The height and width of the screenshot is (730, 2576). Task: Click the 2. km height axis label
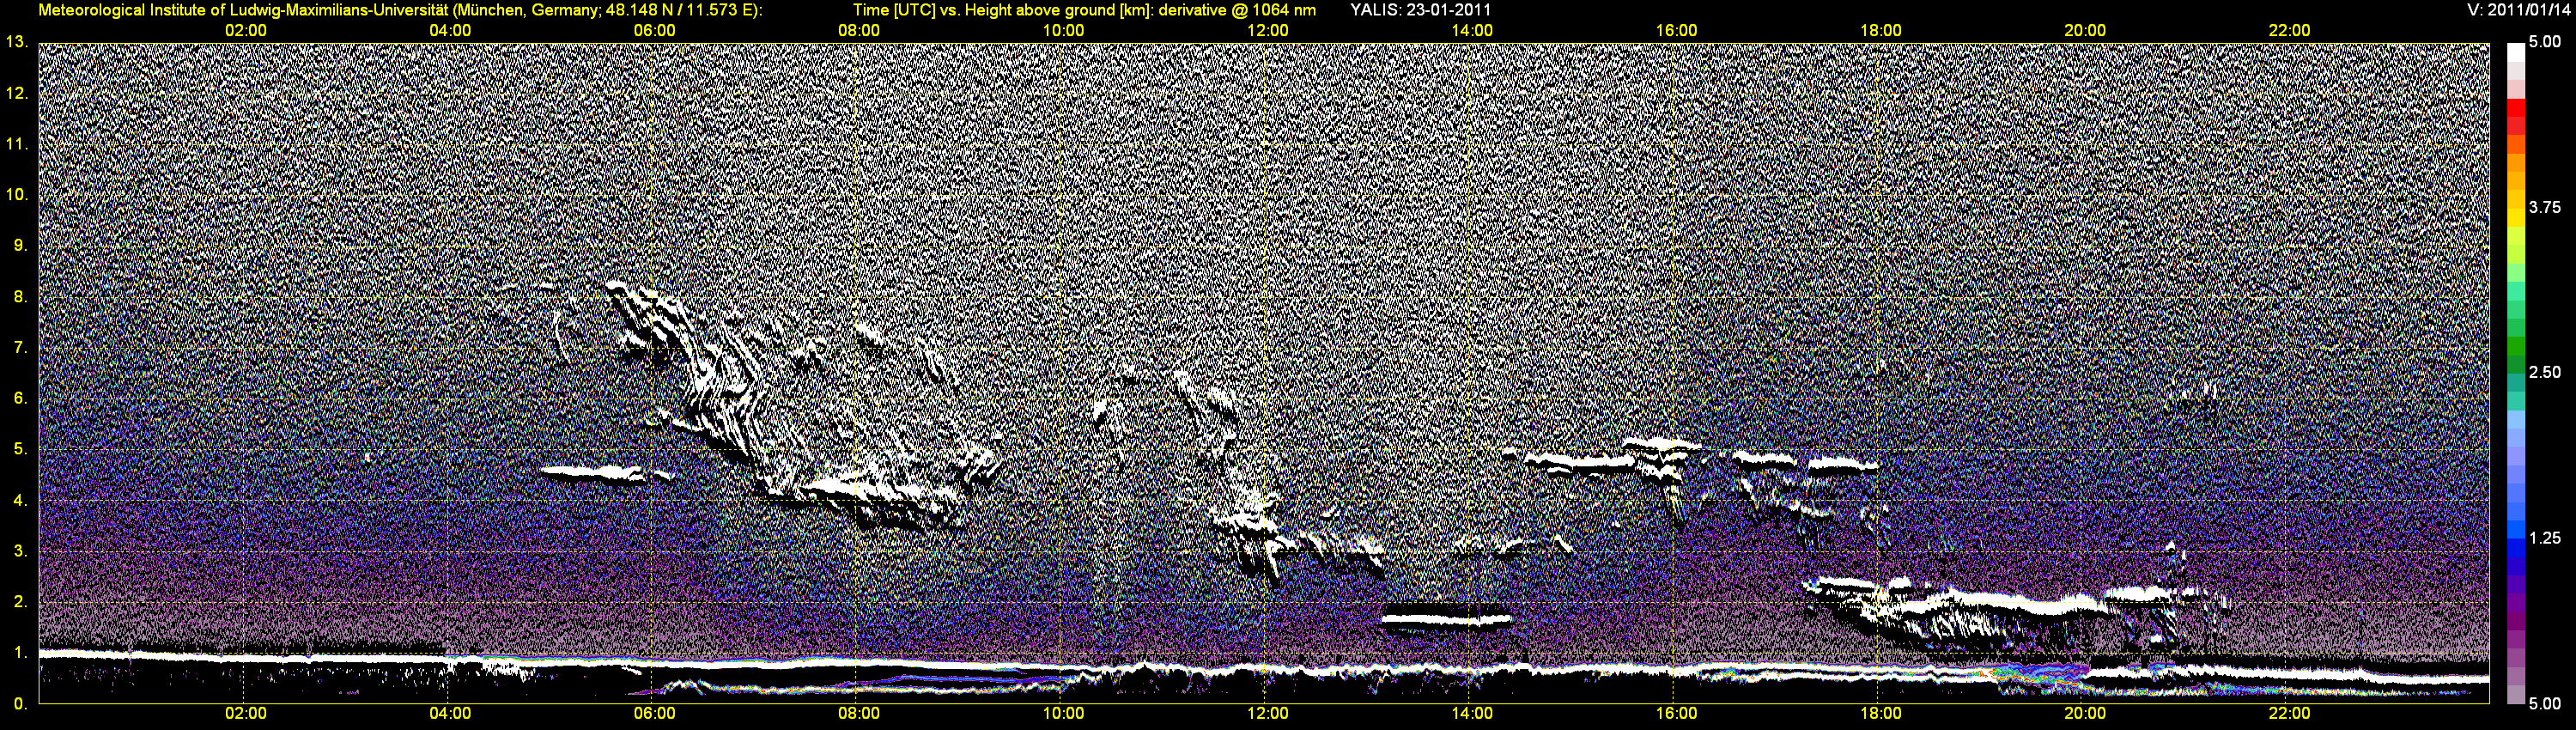point(20,602)
